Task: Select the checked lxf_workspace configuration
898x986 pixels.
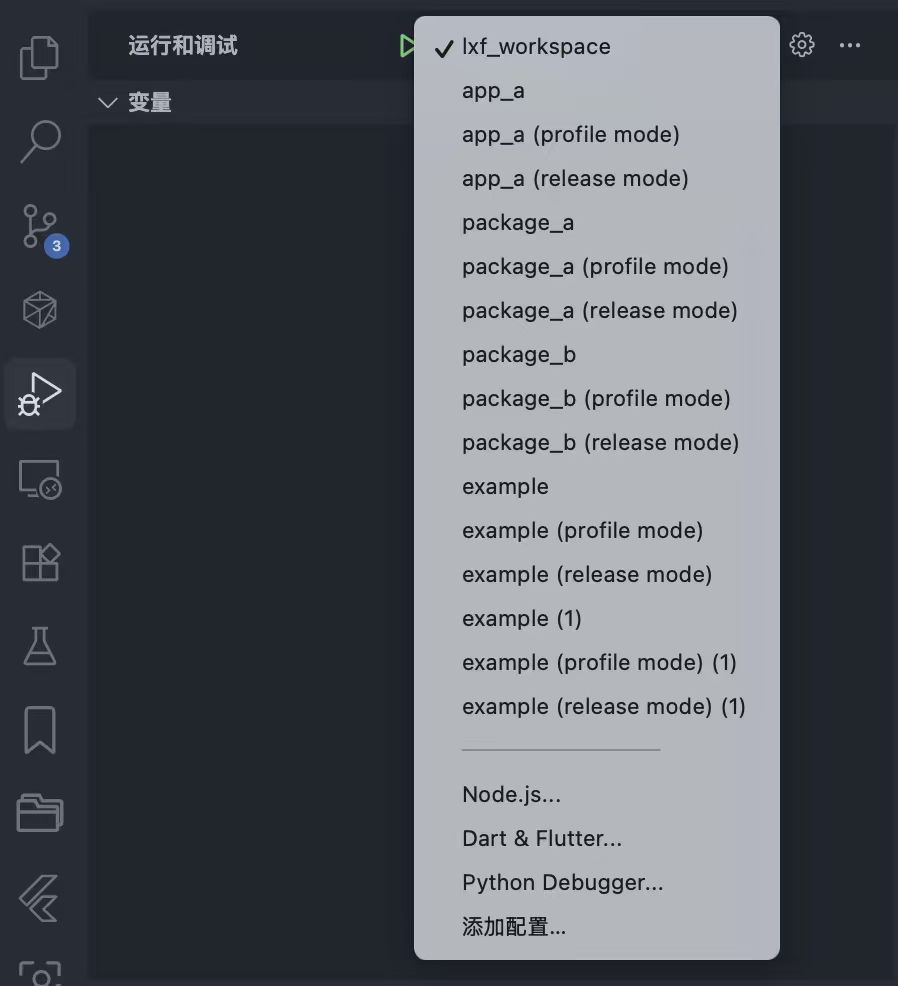Action: tap(536, 47)
